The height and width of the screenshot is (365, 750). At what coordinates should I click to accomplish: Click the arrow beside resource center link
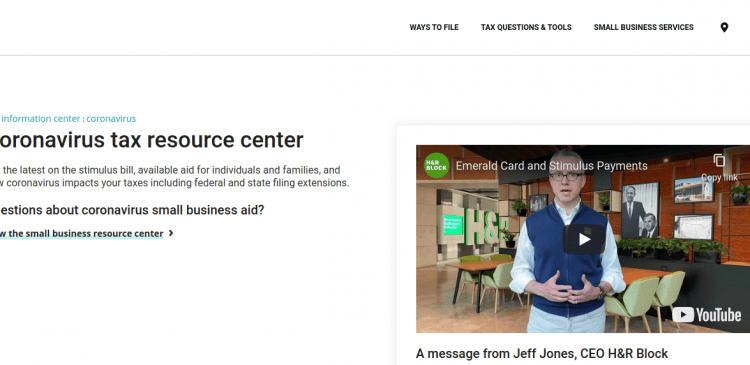171,233
